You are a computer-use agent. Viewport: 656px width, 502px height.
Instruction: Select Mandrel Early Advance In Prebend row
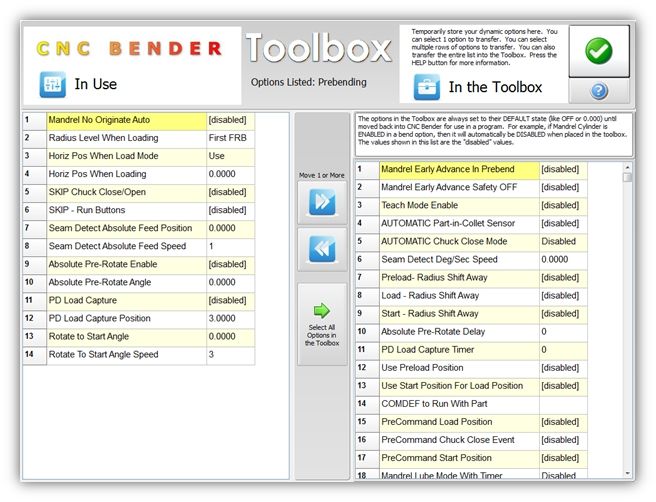[472, 169]
